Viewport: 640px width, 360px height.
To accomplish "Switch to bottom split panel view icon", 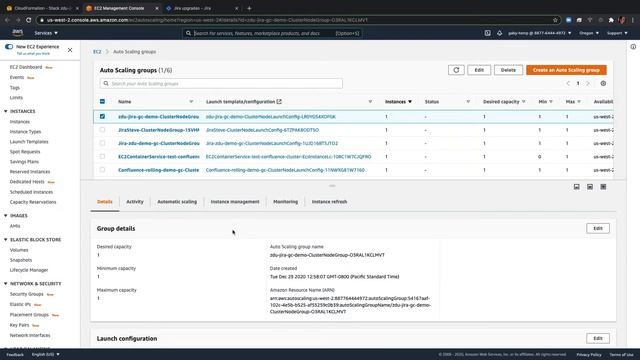I will [x=577, y=187].
